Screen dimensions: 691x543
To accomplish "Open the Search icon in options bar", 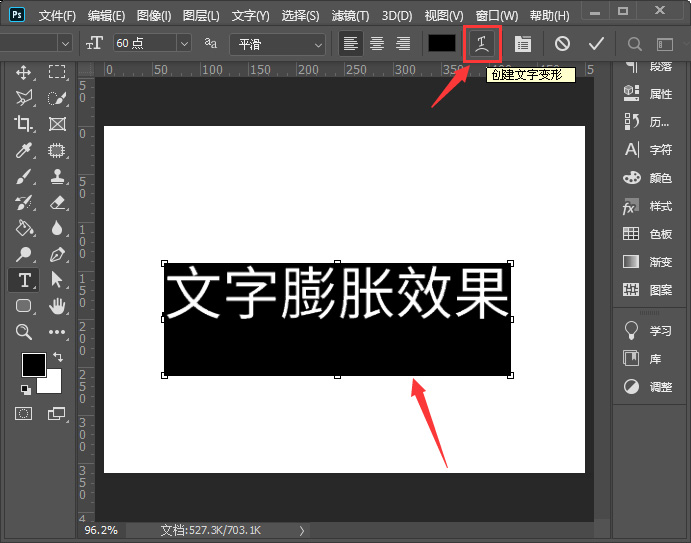I will click(635, 44).
